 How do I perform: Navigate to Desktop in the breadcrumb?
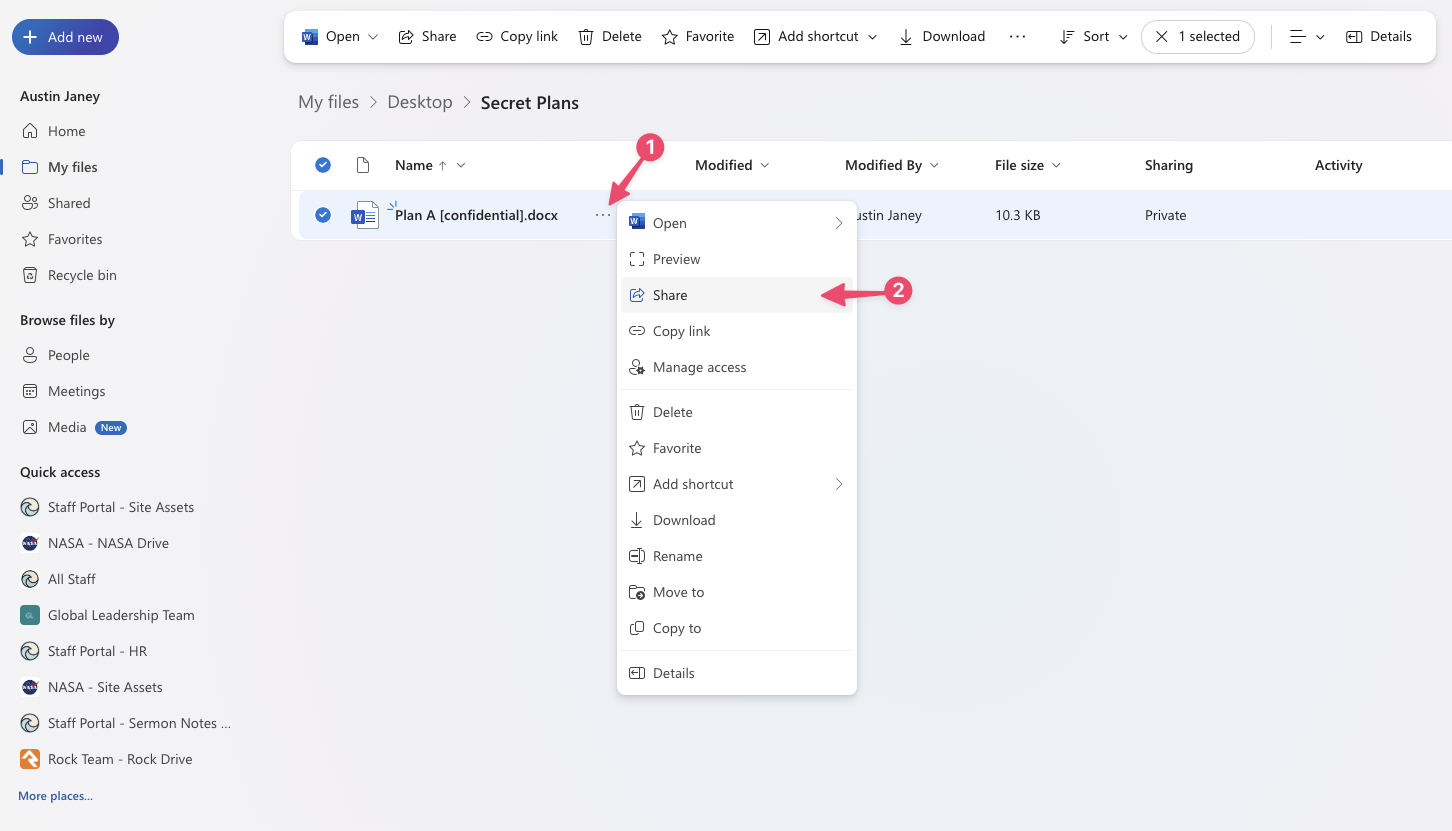click(x=420, y=102)
